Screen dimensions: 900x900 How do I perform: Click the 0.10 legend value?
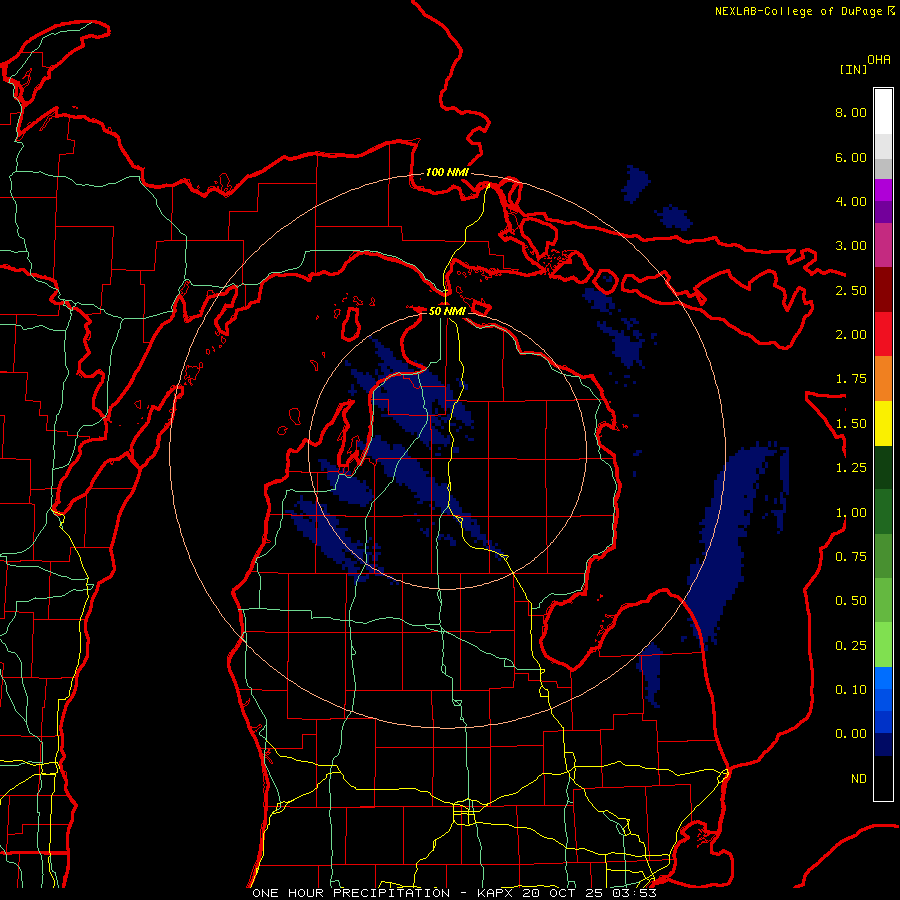pyautogui.click(x=851, y=690)
